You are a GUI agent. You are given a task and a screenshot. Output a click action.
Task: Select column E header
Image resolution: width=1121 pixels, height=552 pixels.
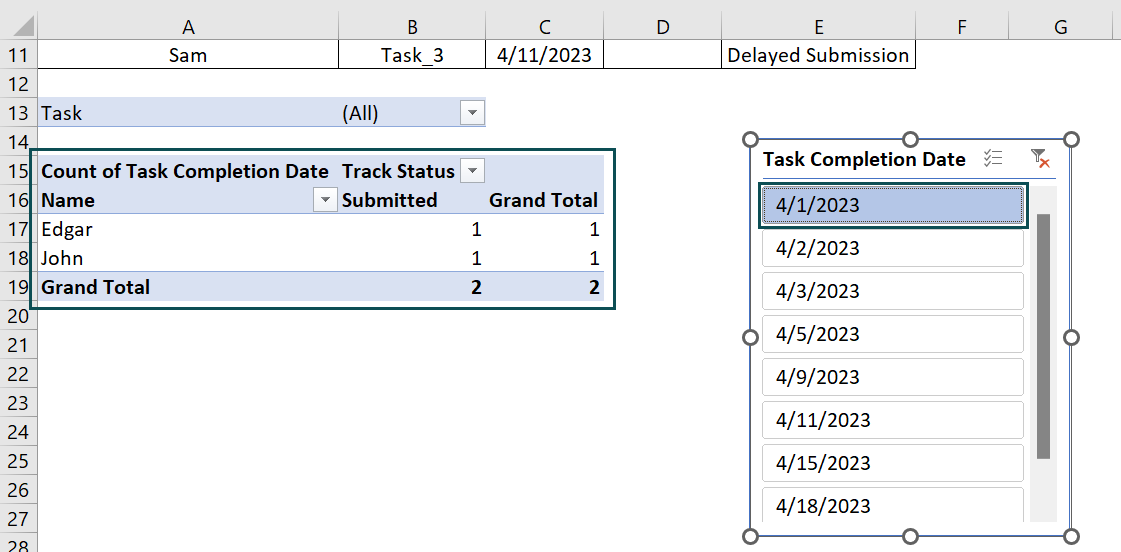(819, 27)
